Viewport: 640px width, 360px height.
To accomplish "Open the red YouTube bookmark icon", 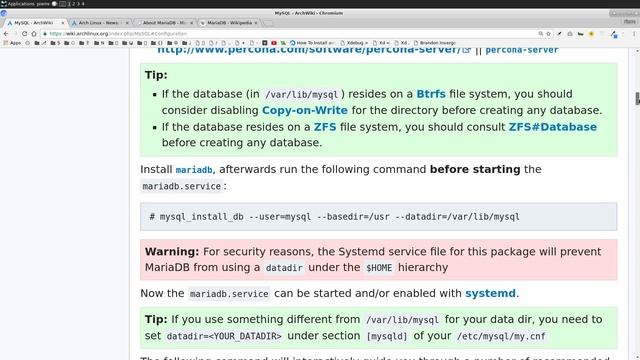I will coord(274,43).
